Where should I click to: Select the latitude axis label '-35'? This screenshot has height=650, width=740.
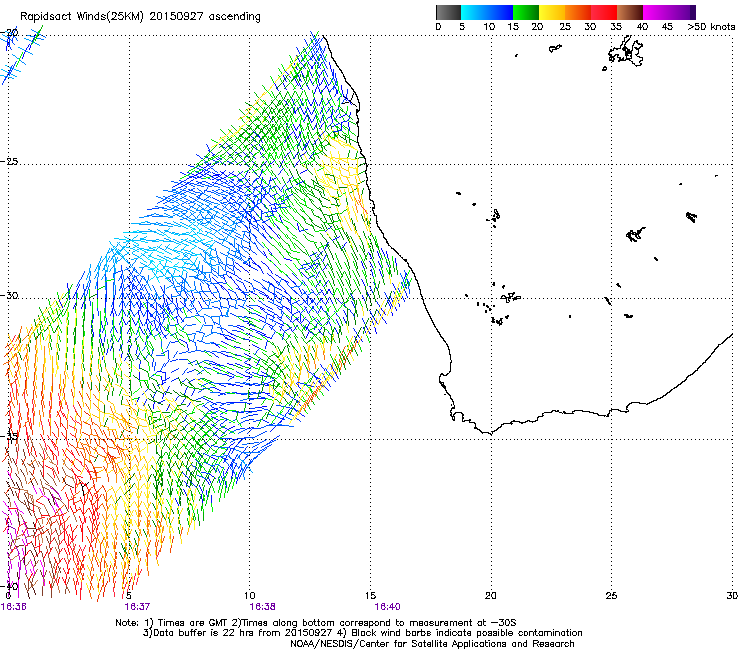click(9, 436)
